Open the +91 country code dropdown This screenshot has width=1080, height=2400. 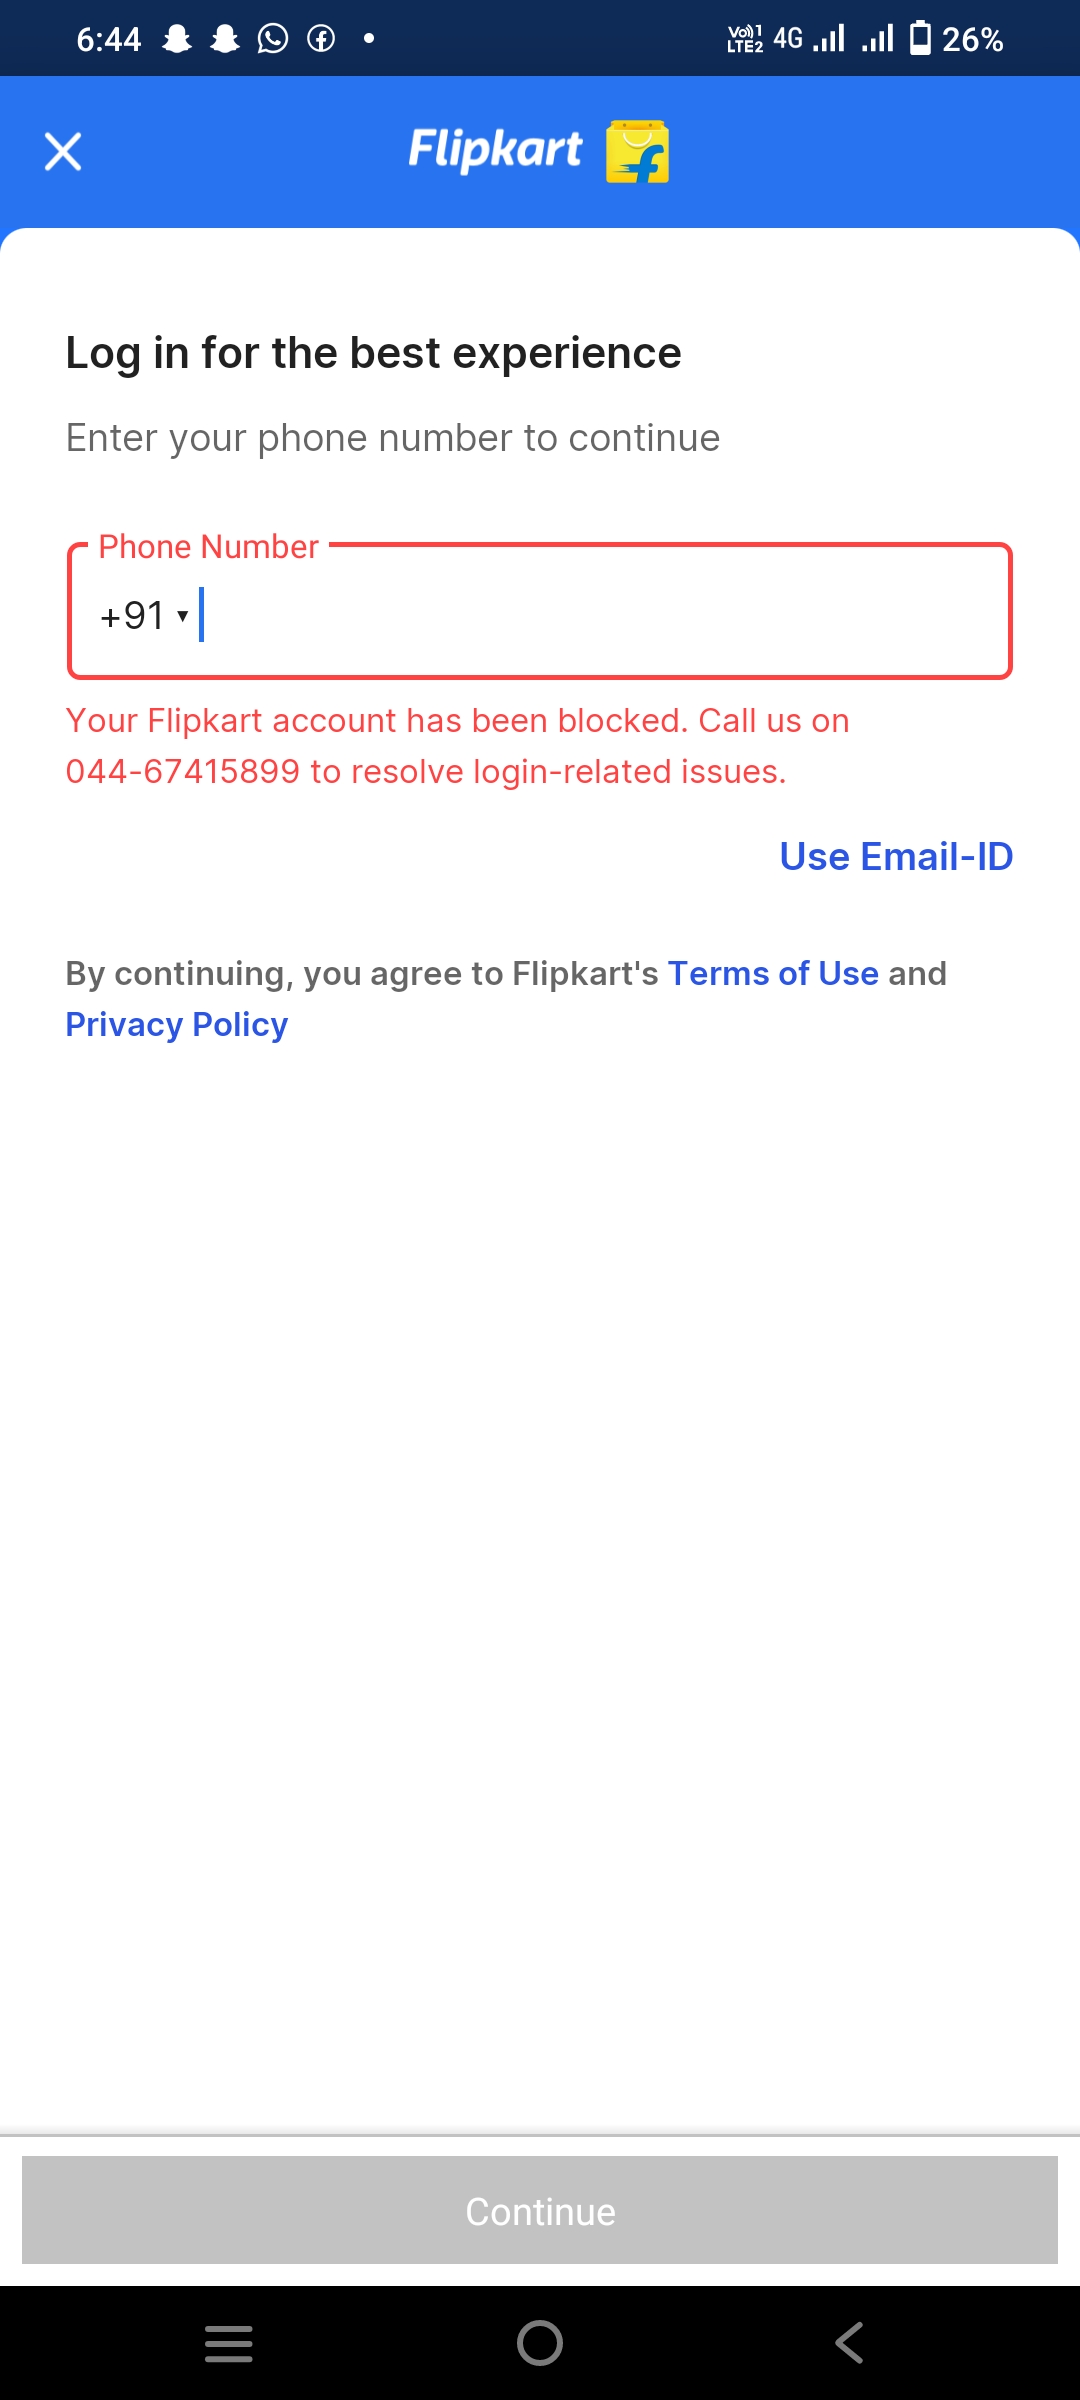click(x=144, y=615)
